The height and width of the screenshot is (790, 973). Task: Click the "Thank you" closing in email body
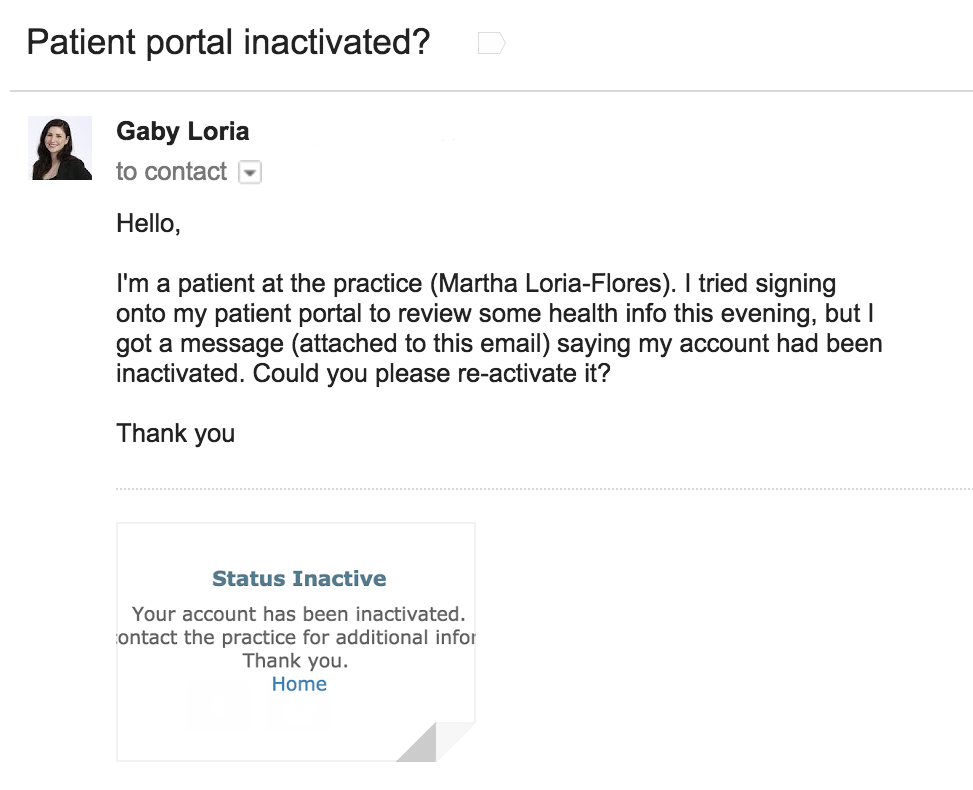[x=176, y=433]
